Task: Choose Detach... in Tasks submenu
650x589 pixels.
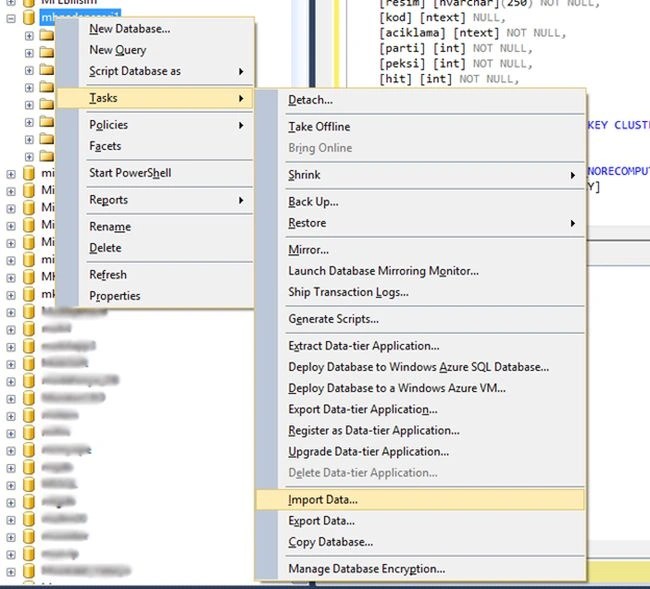Action: pos(420,100)
